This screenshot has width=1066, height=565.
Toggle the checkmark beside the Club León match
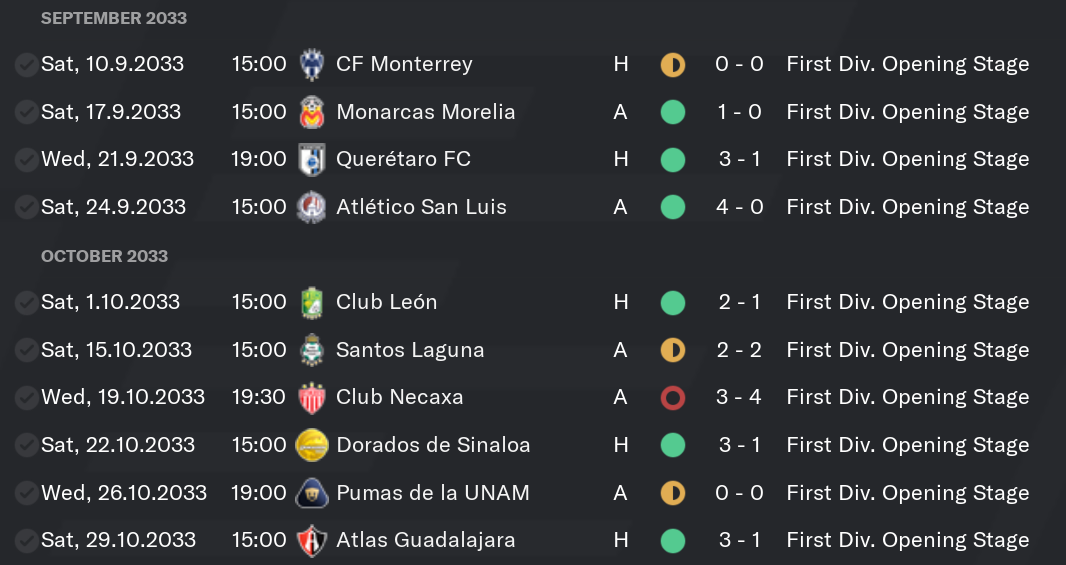(27, 303)
